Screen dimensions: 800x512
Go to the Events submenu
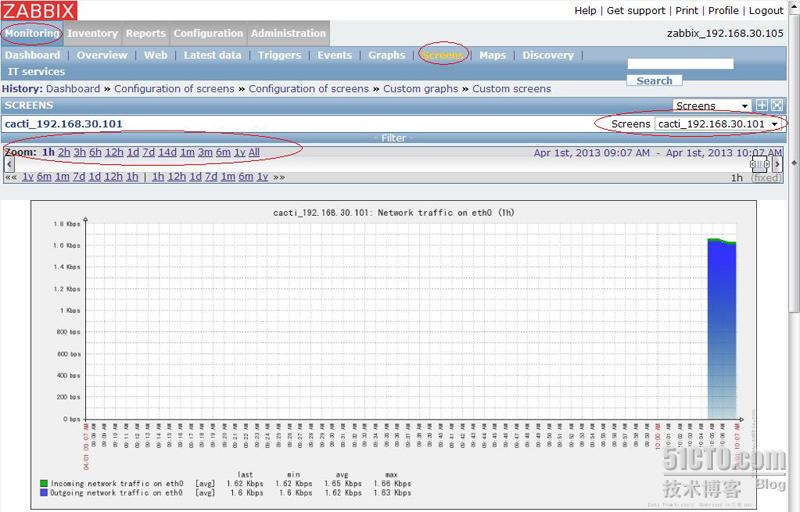[335, 55]
